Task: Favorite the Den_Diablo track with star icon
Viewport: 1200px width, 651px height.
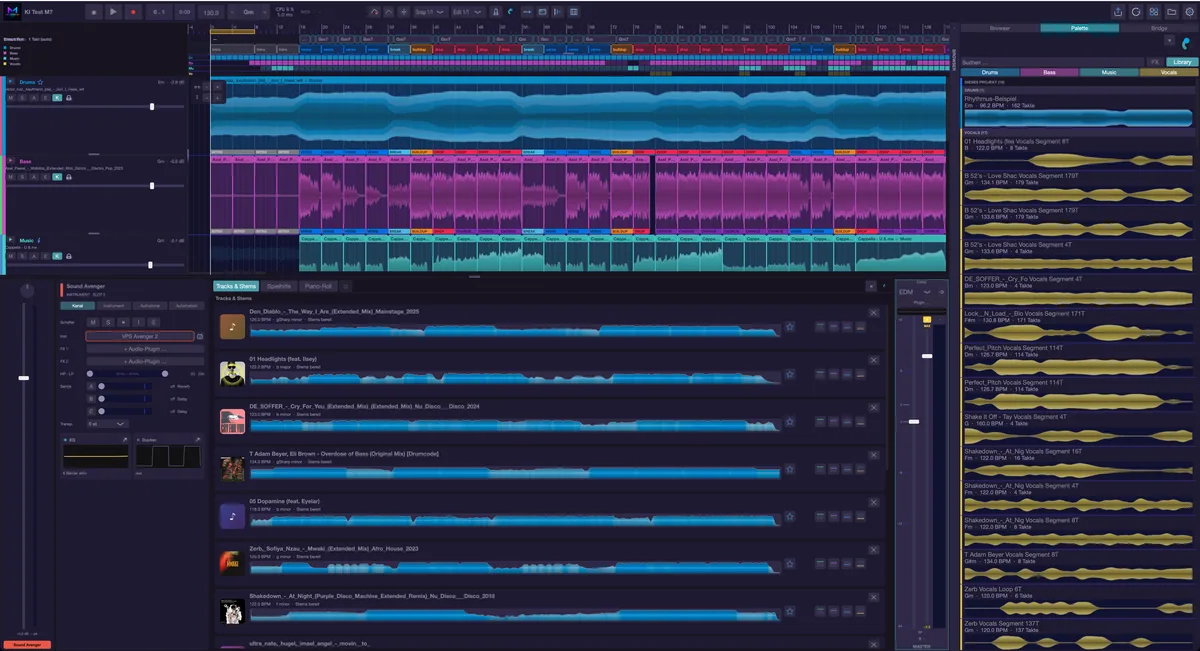Action: coord(789,326)
